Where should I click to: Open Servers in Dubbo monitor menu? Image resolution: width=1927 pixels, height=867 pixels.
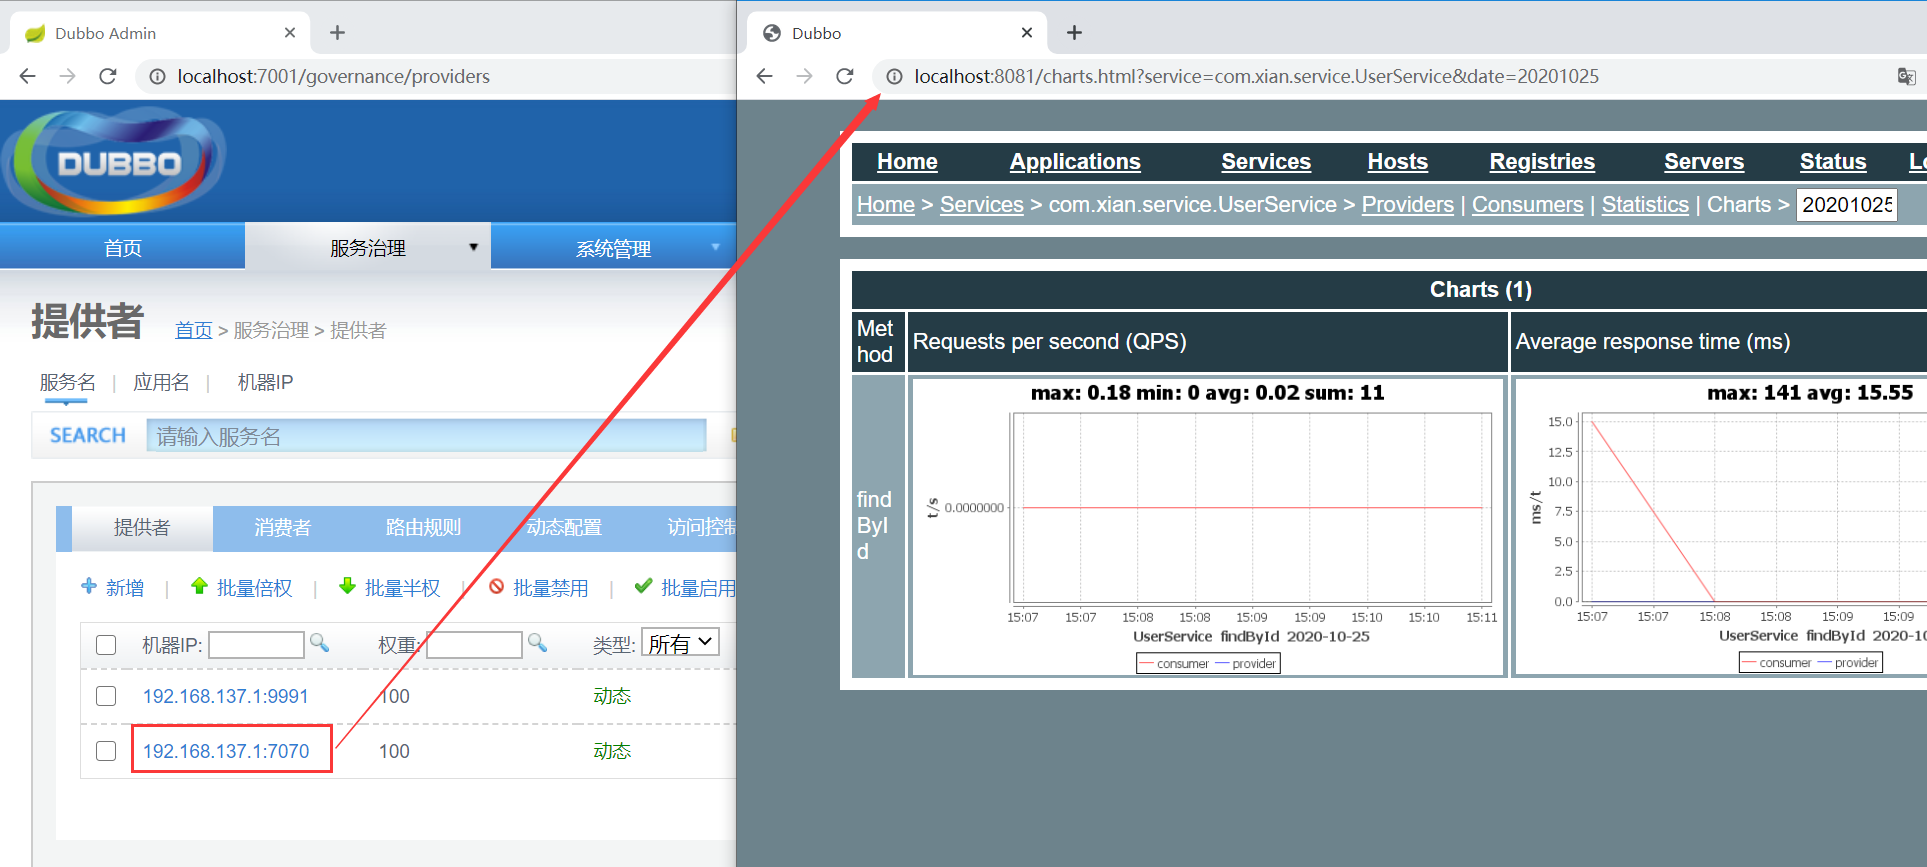pyautogui.click(x=1704, y=162)
